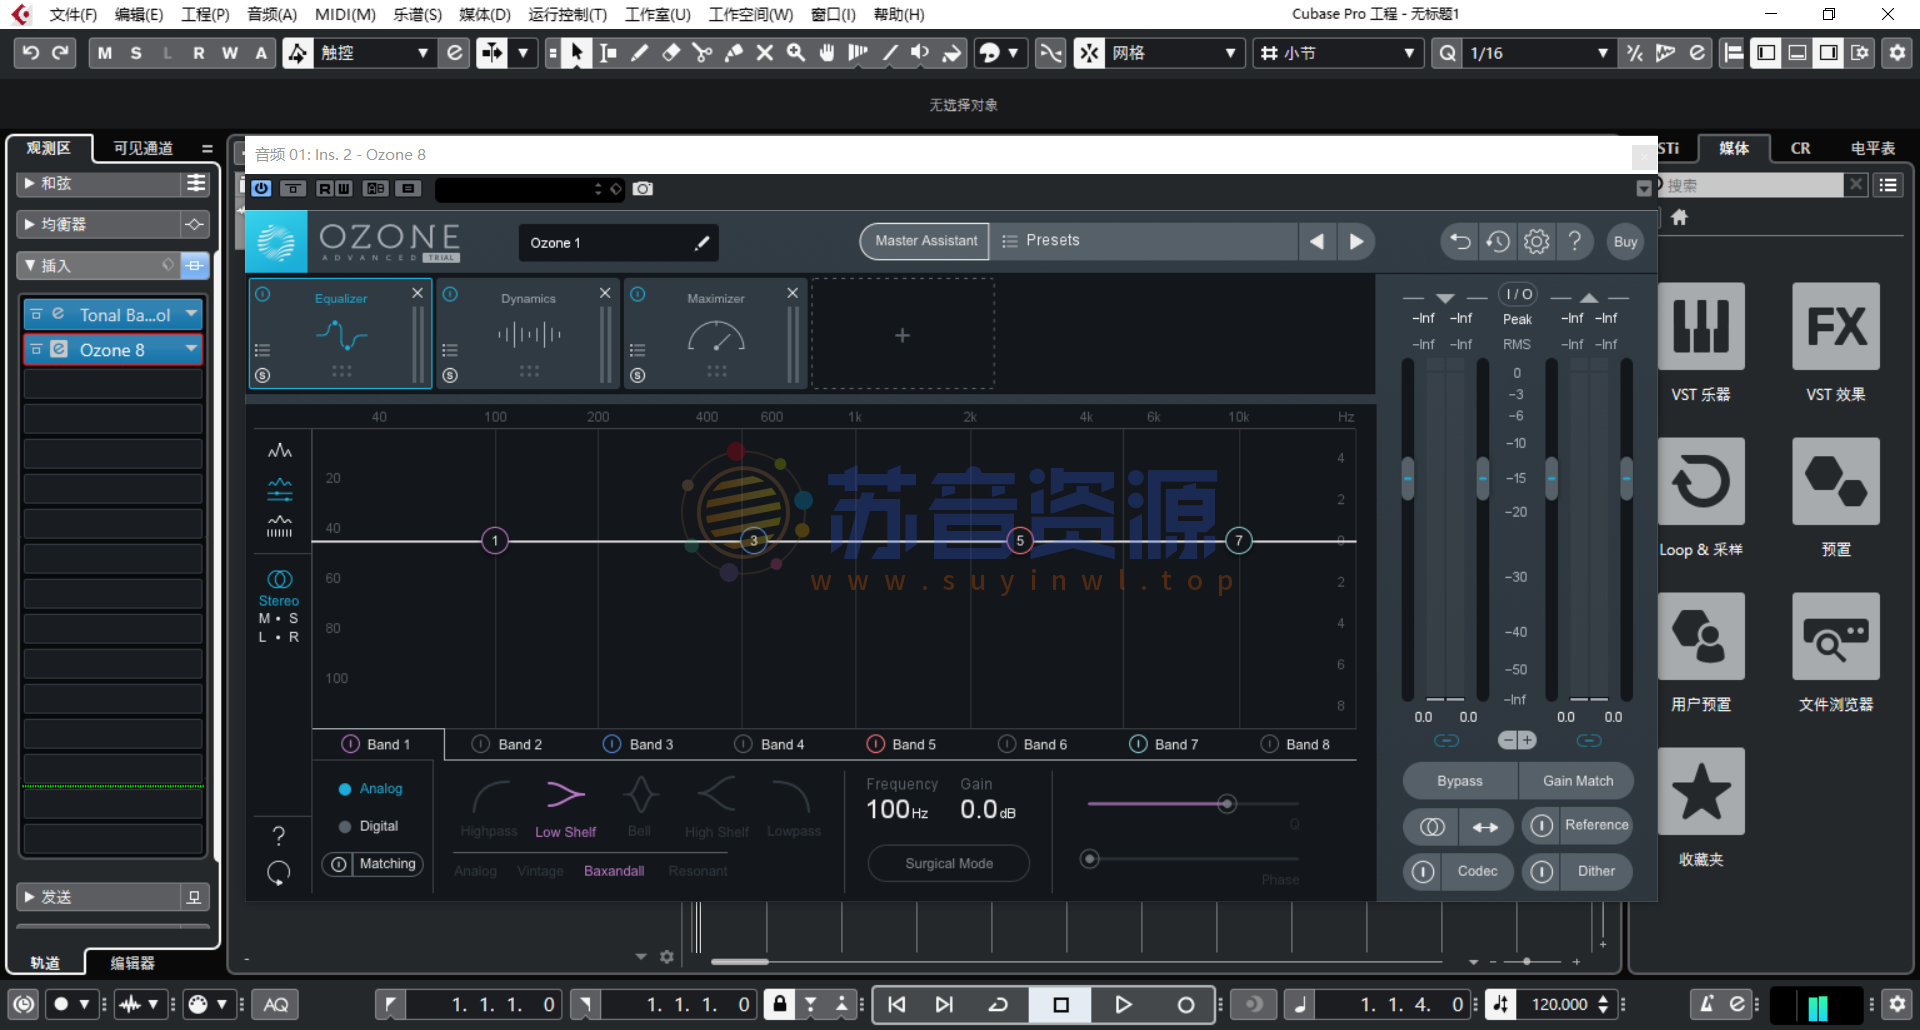Collapse the 插入 section

tap(30, 265)
